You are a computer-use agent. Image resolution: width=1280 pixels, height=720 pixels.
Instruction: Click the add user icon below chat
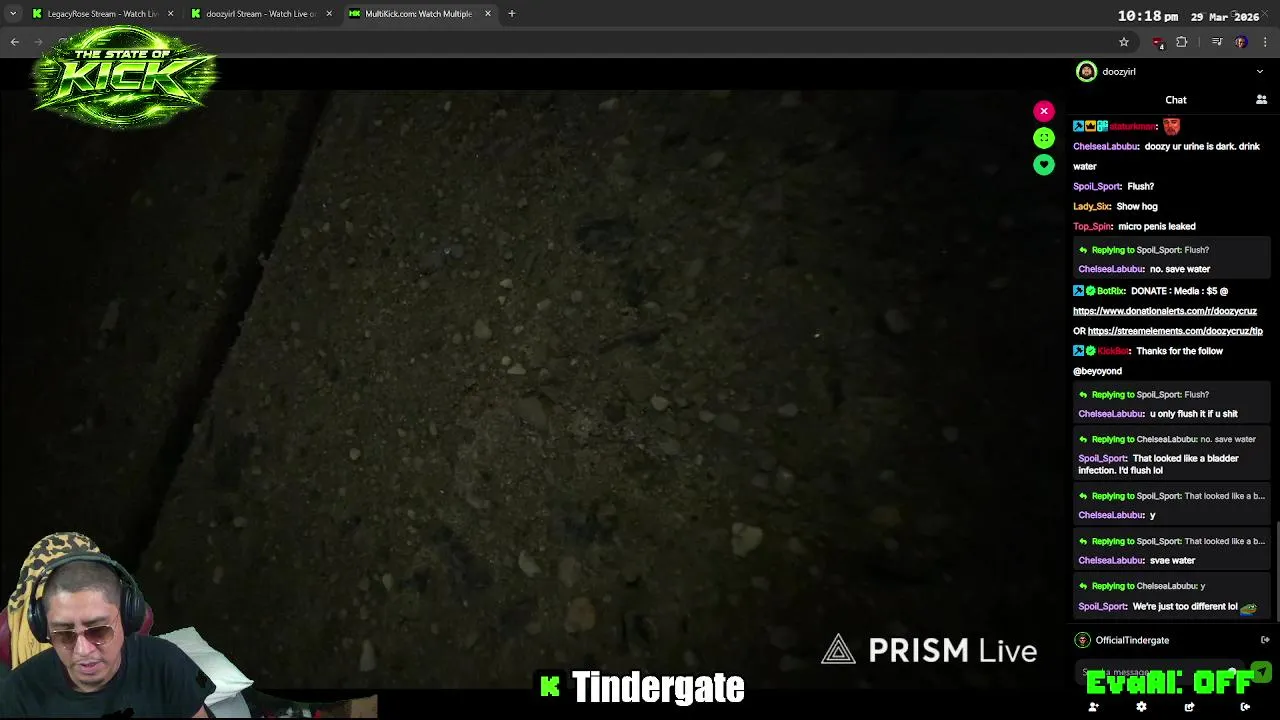click(1093, 707)
